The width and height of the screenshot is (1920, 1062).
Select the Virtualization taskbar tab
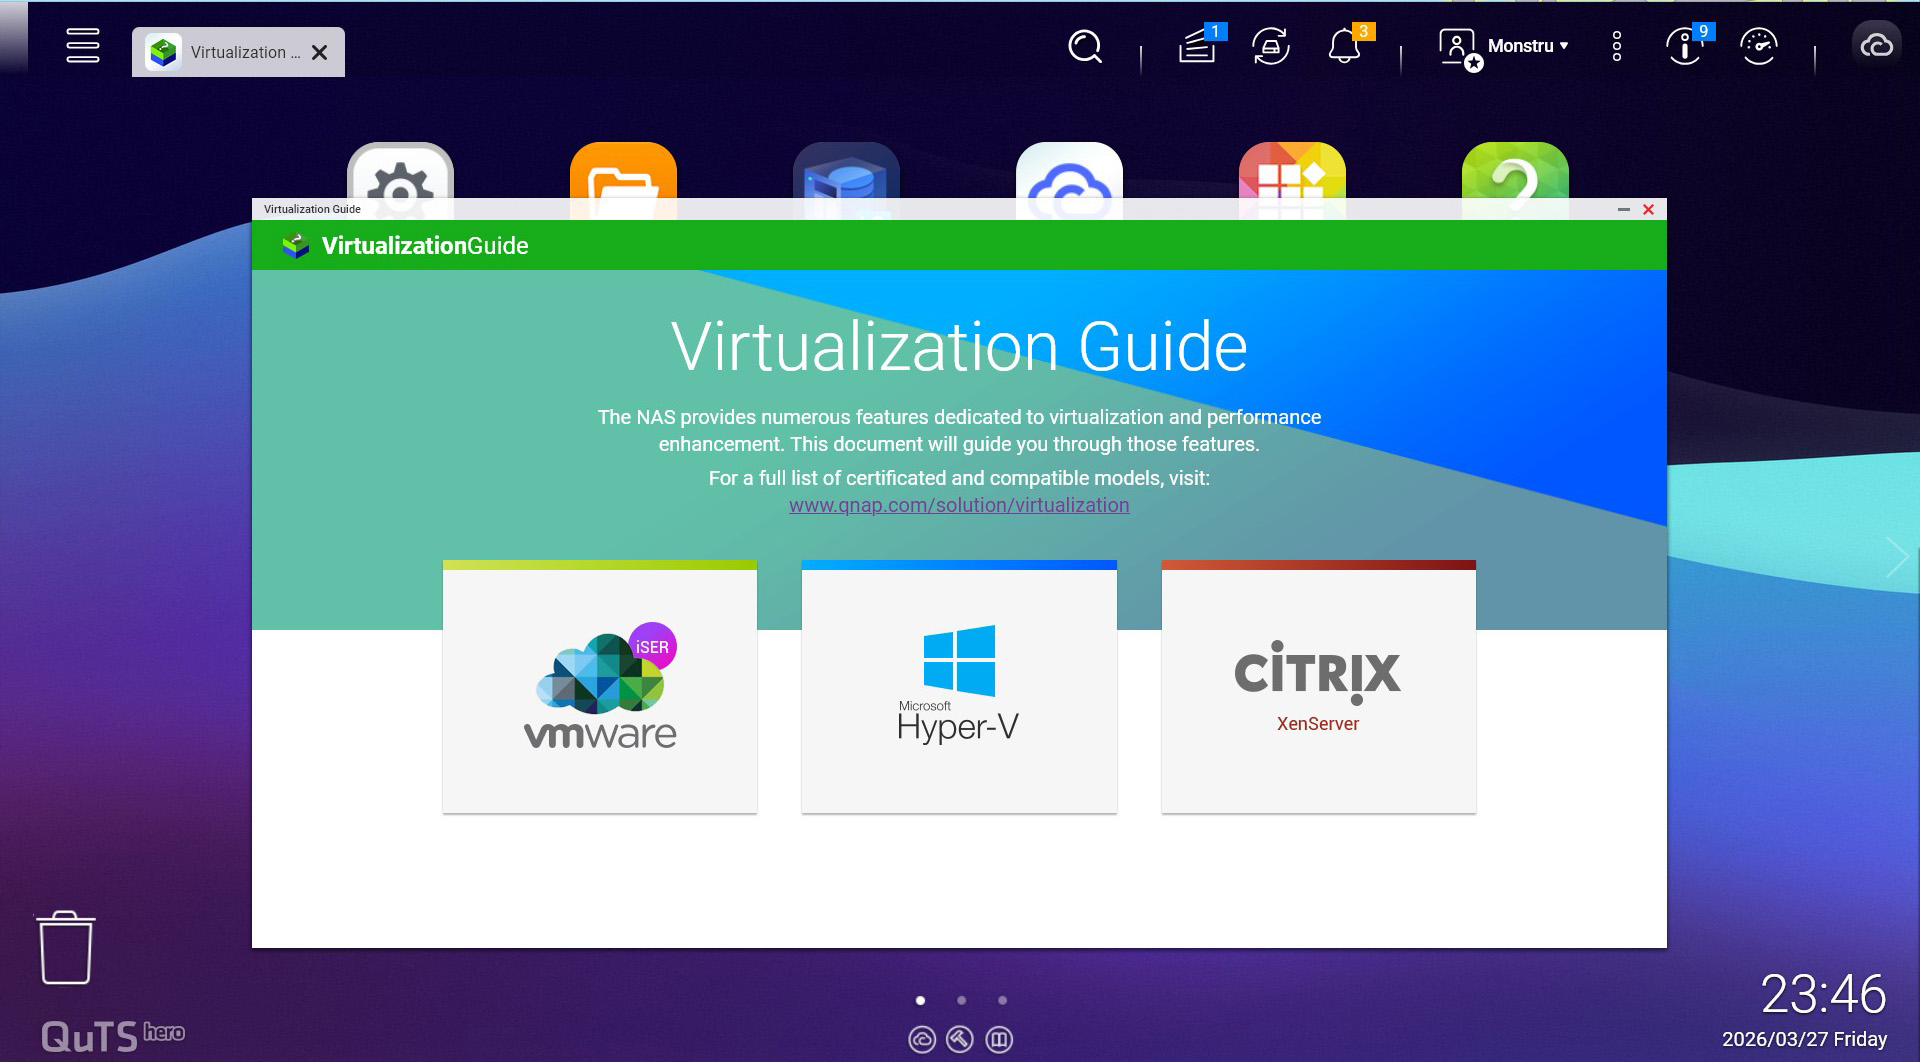pos(230,52)
